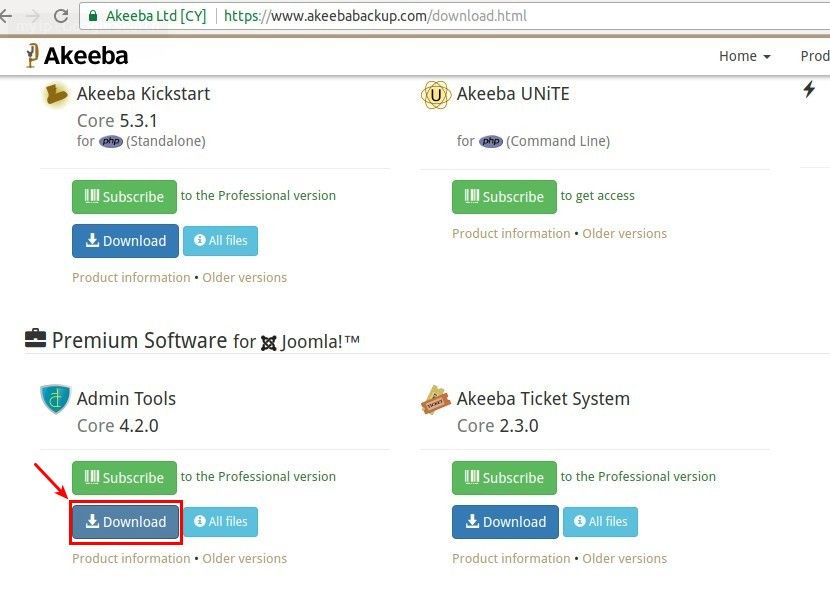830x605 pixels.
Task: Open the Home dropdown menu
Action: coord(744,56)
